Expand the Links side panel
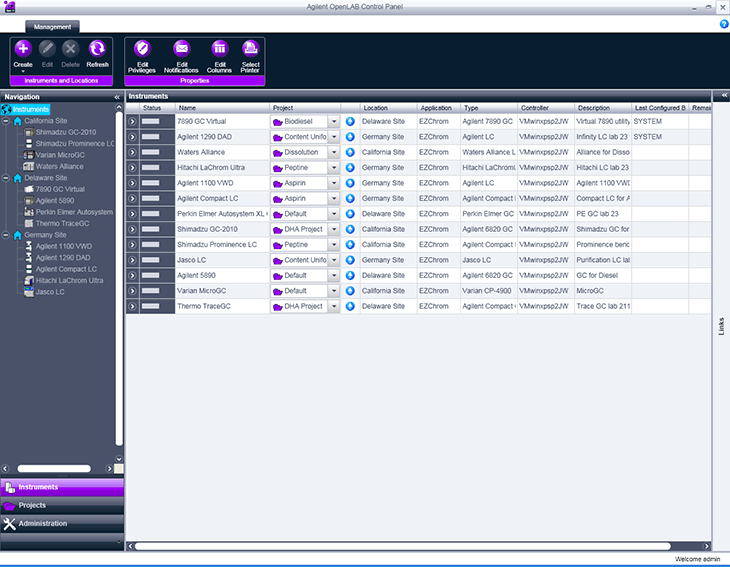Viewport: 730px width, 567px height. [724, 95]
